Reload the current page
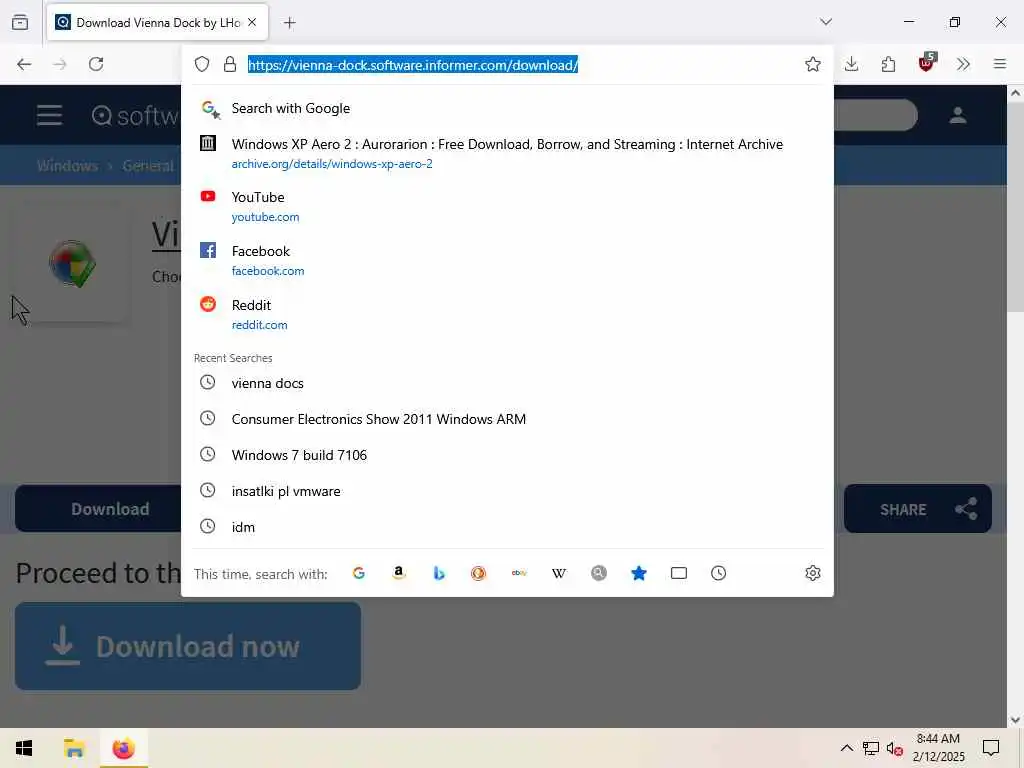 click(96, 64)
